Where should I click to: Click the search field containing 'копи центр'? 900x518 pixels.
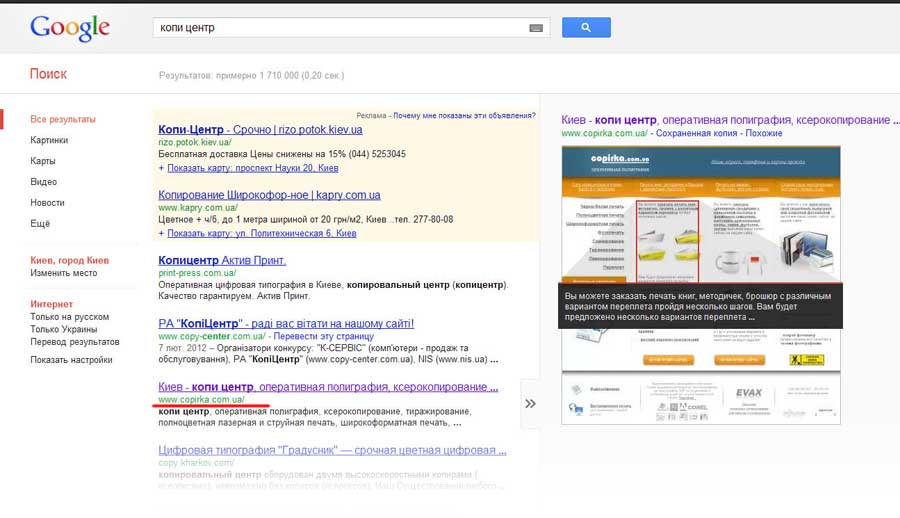[351, 28]
